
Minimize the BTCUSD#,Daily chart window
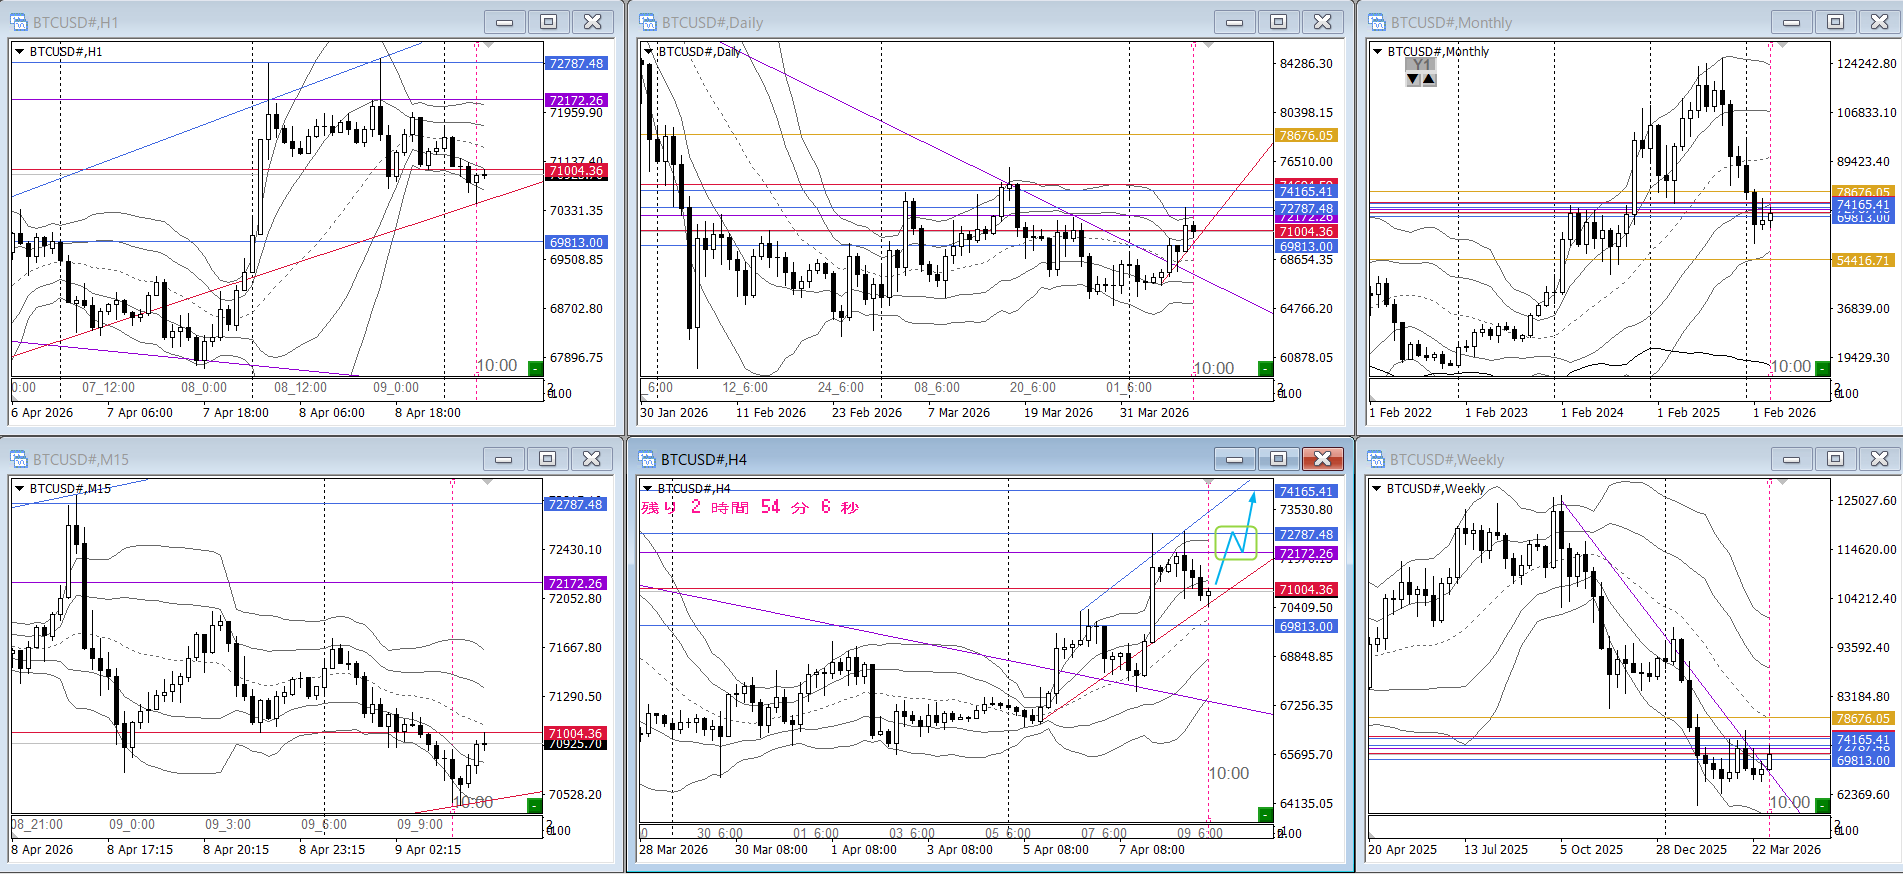coord(1234,22)
